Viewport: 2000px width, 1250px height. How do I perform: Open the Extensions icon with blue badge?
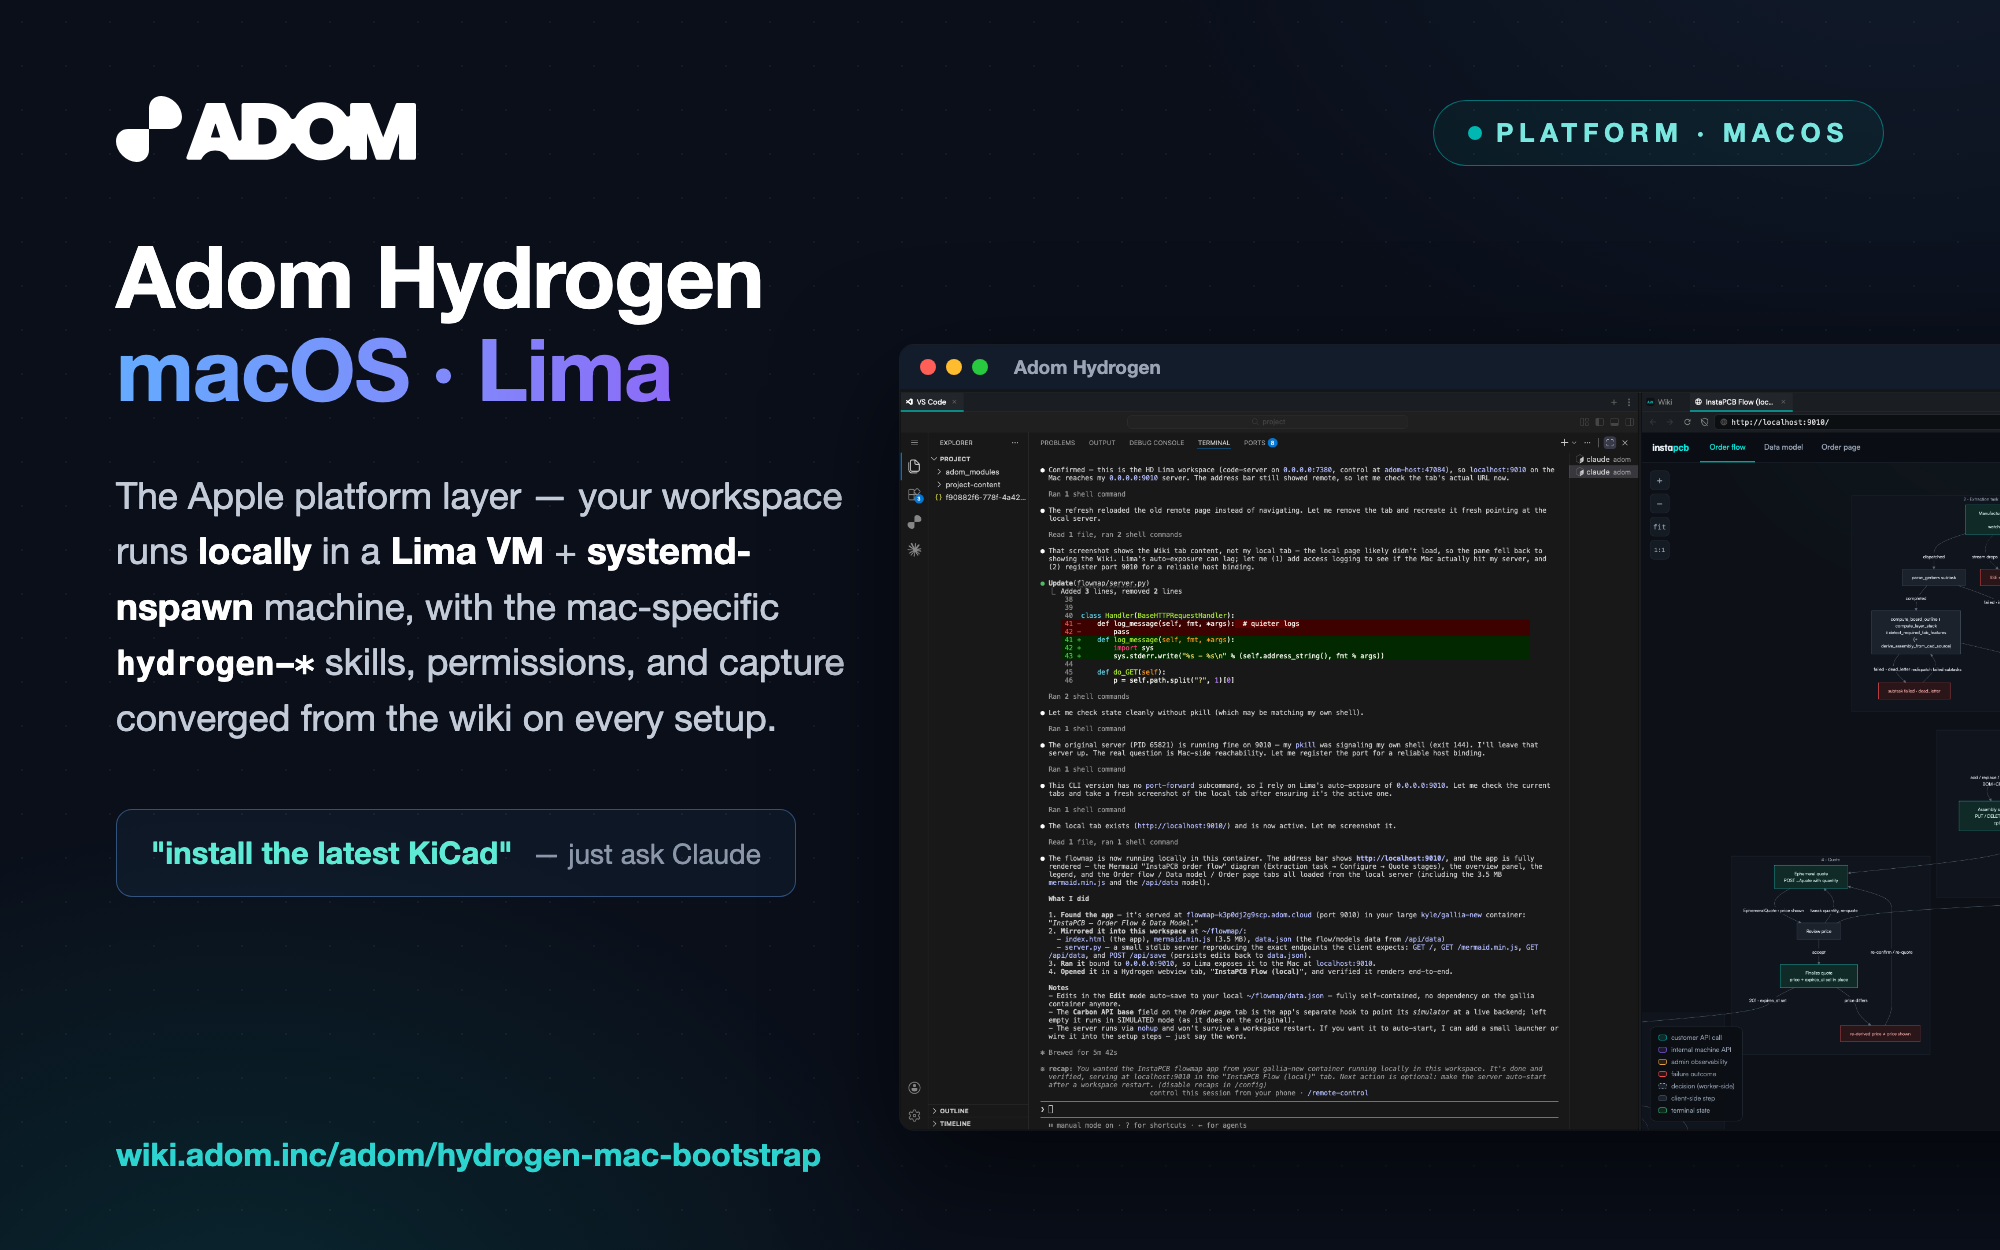pyautogui.click(x=914, y=494)
